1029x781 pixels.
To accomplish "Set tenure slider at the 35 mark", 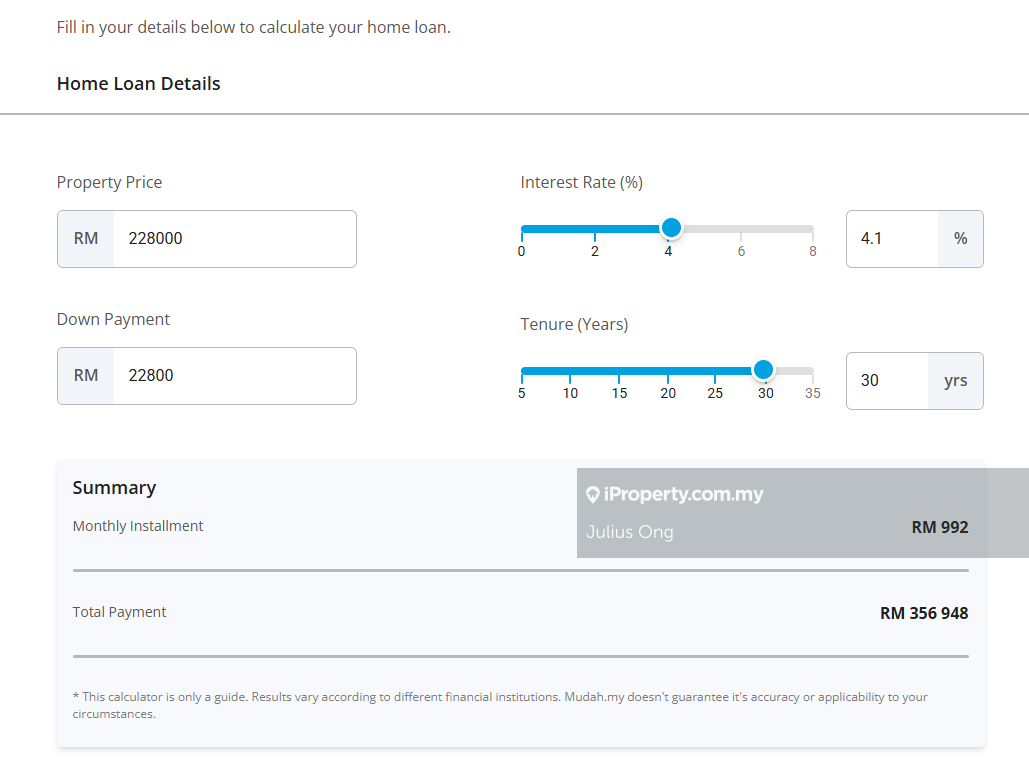I will (x=812, y=371).
